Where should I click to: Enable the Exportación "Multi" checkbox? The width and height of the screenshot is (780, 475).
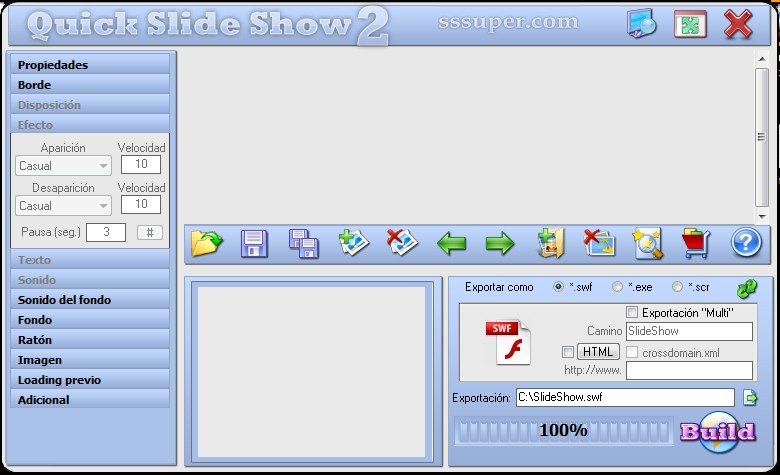pyautogui.click(x=632, y=312)
